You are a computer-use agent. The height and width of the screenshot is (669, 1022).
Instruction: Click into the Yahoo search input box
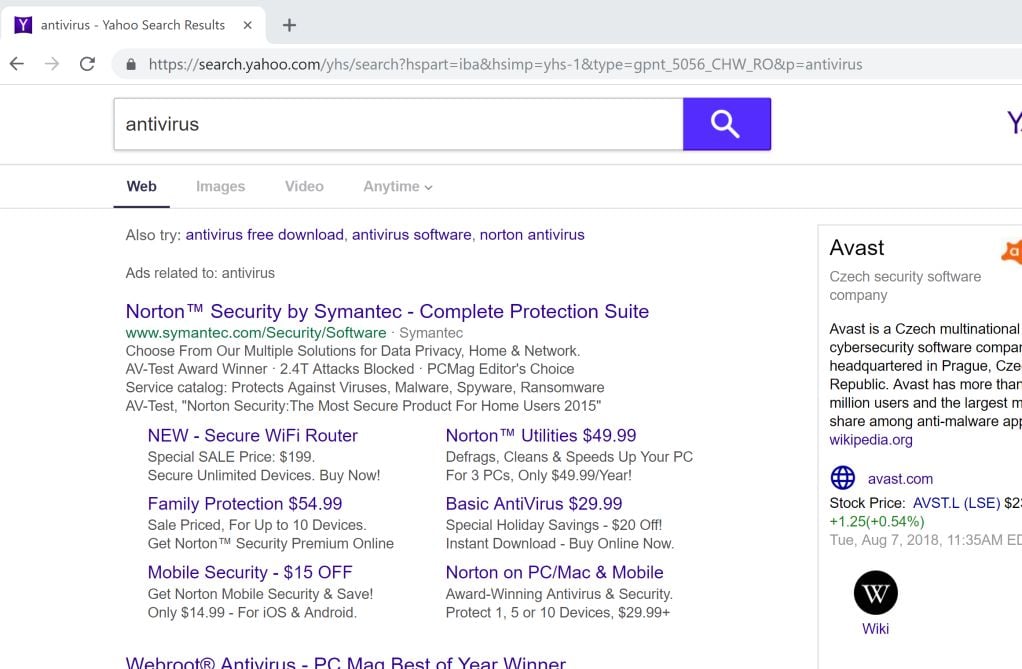click(x=398, y=124)
